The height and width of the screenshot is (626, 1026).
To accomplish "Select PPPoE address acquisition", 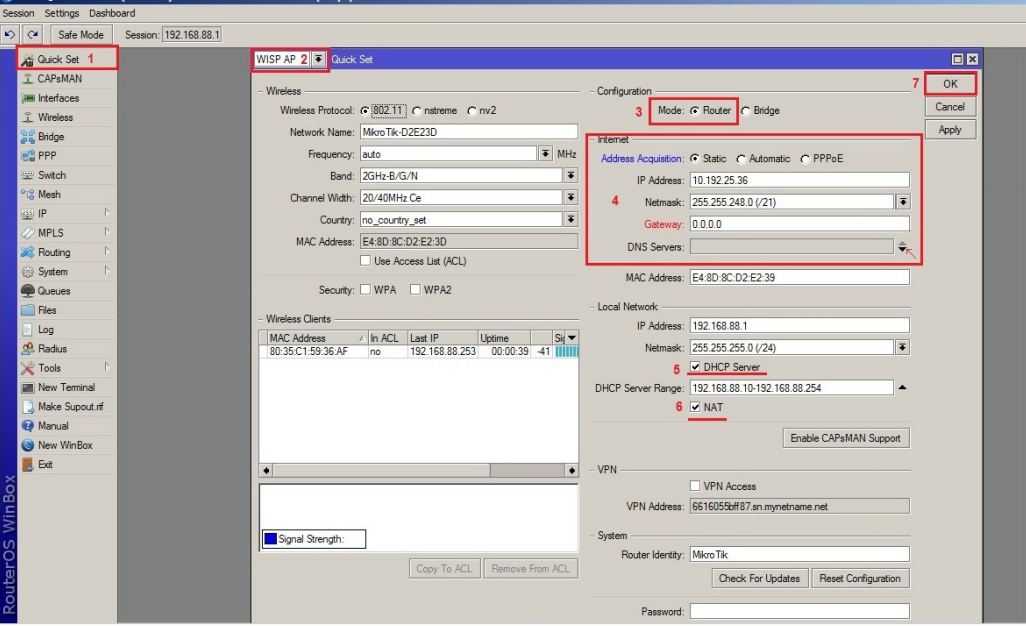I will coord(805,159).
